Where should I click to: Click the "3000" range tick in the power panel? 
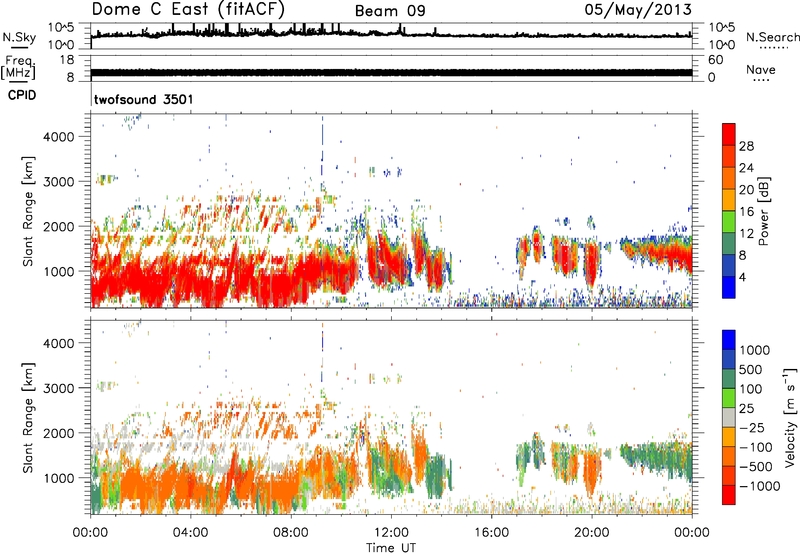59,182
